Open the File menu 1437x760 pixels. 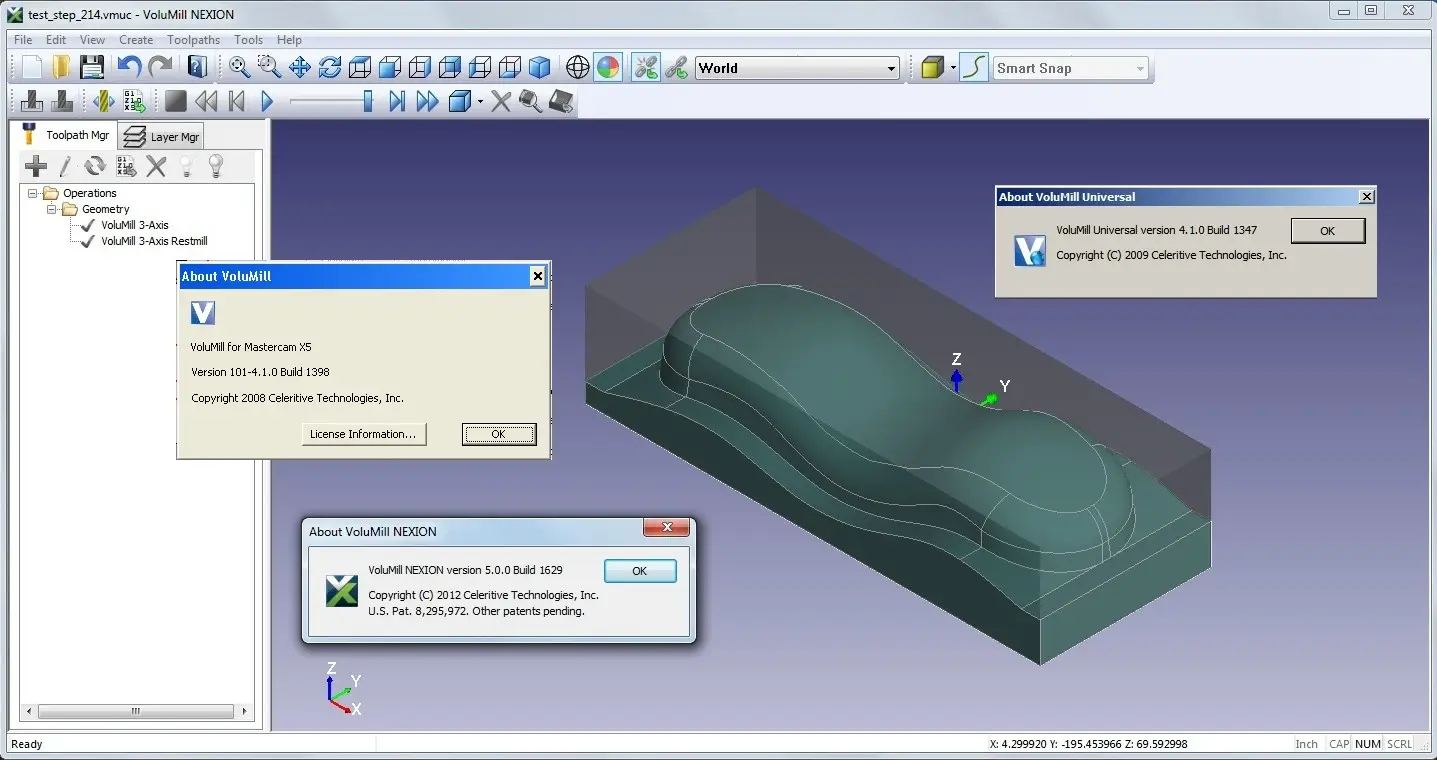click(x=23, y=40)
